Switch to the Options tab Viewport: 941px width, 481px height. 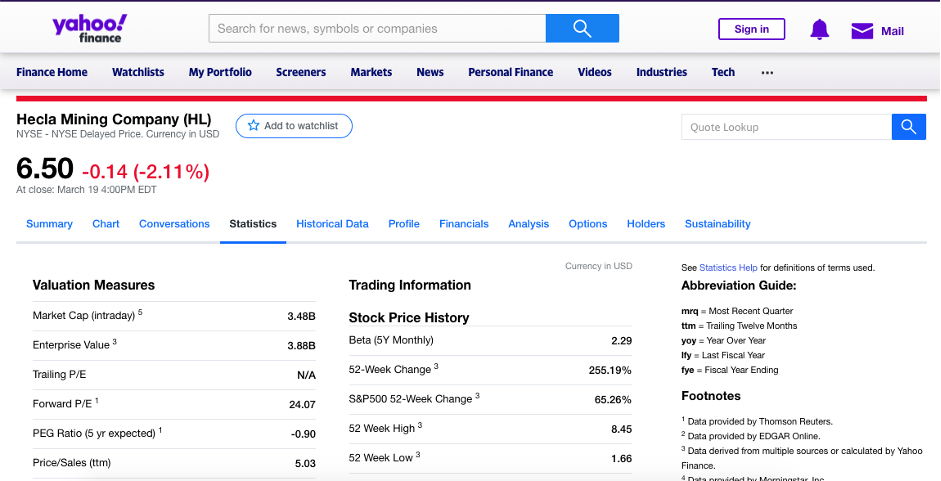coord(588,224)
